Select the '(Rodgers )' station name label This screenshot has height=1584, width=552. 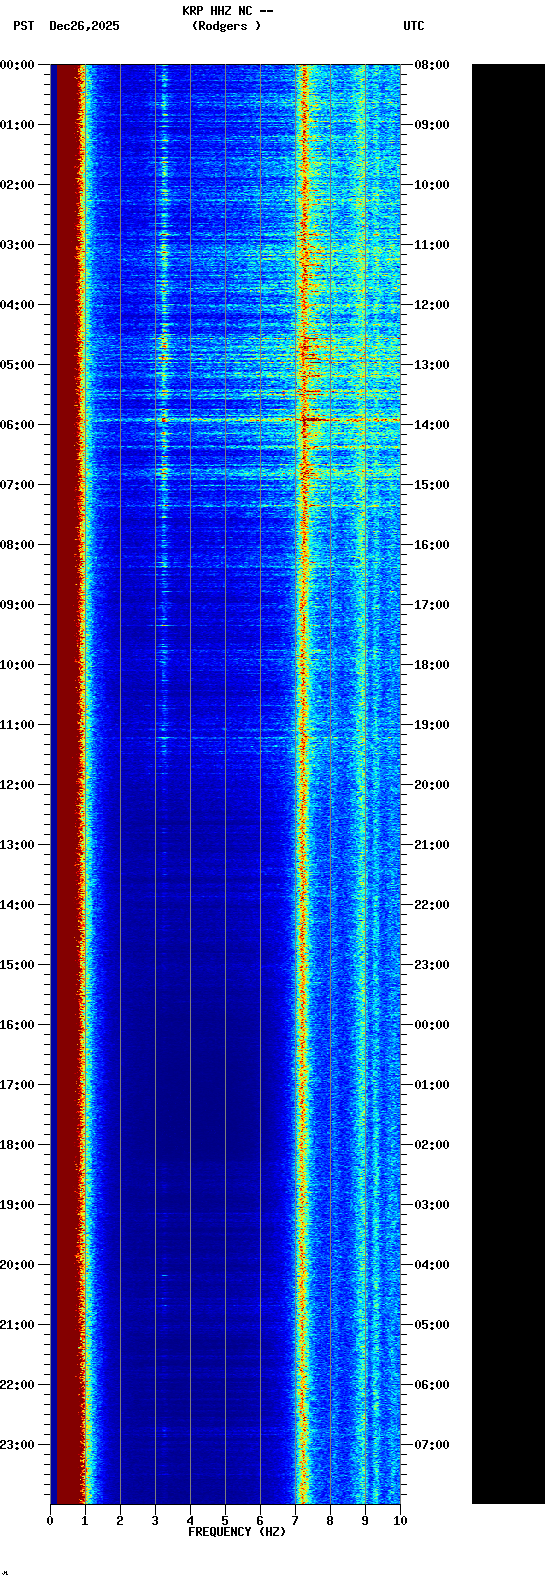click(x=226, y=26)
